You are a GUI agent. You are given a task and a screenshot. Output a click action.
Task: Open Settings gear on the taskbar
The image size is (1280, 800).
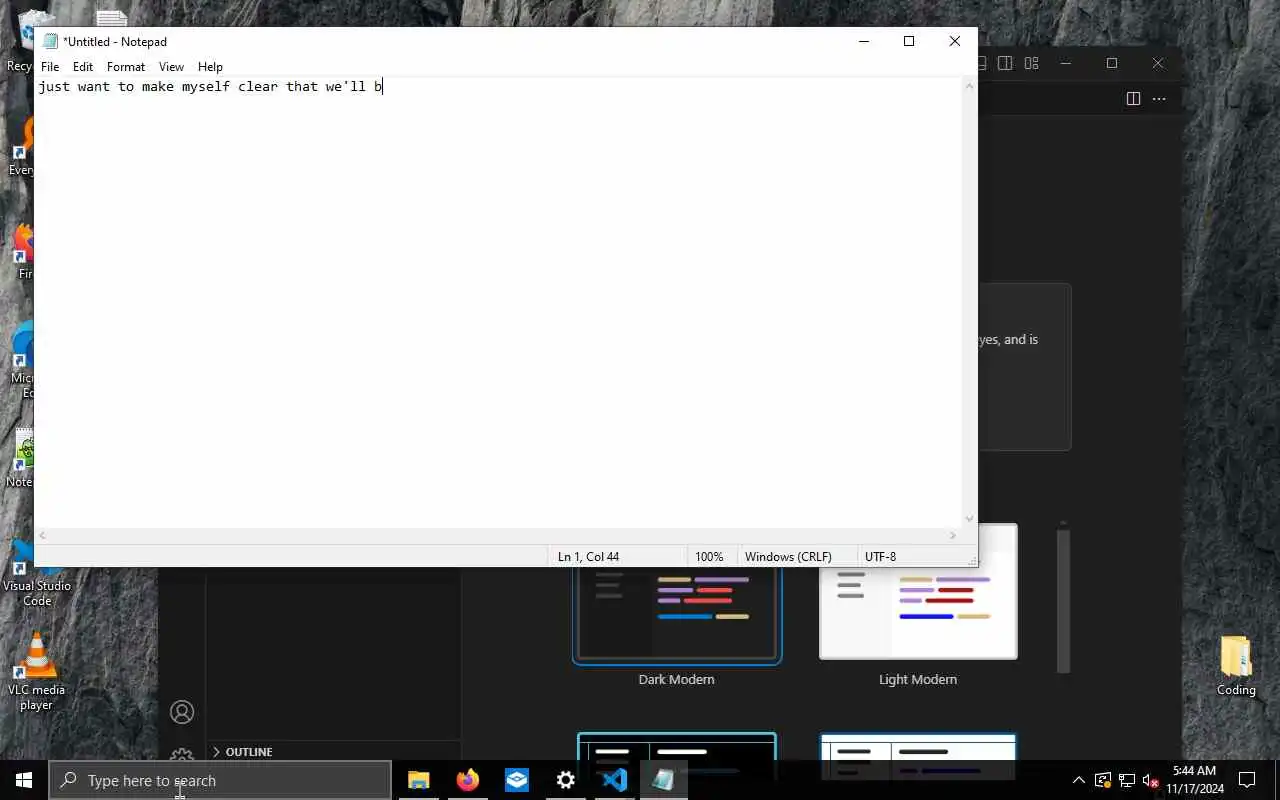(x=565, y=780)
